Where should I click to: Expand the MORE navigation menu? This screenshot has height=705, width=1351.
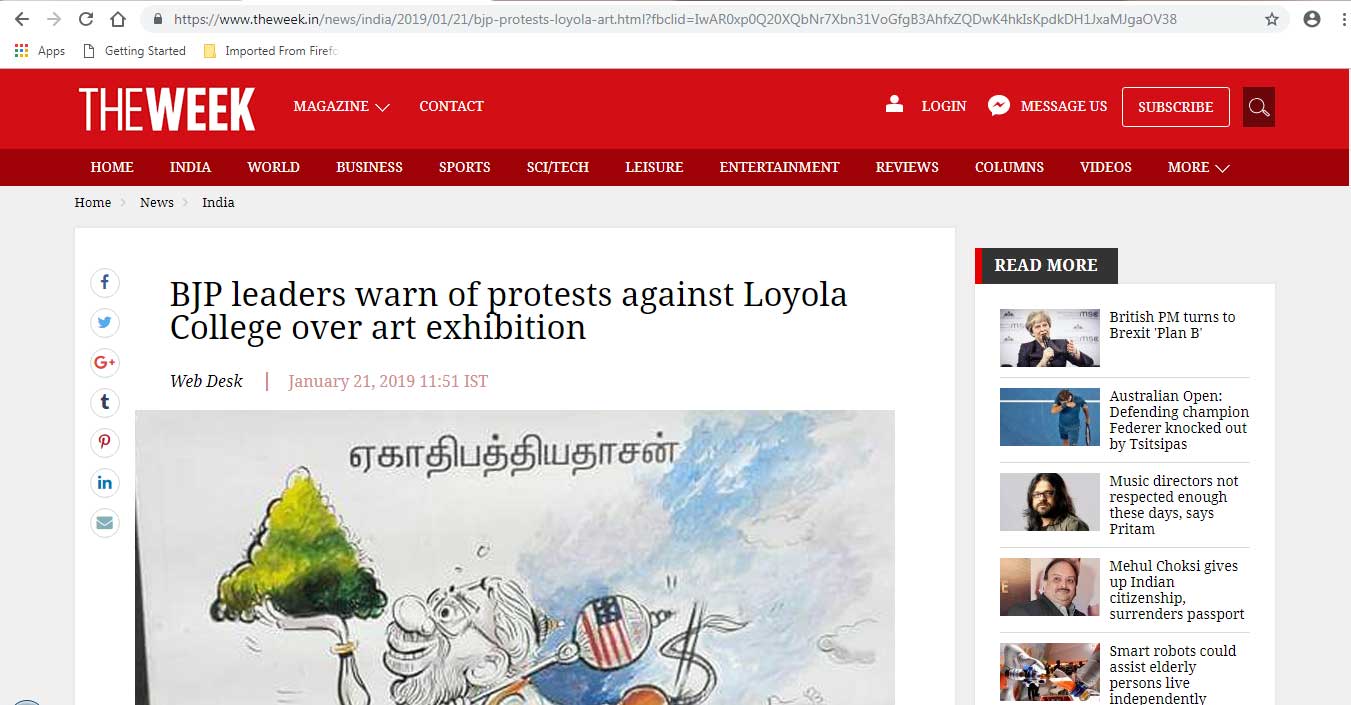1198,167
